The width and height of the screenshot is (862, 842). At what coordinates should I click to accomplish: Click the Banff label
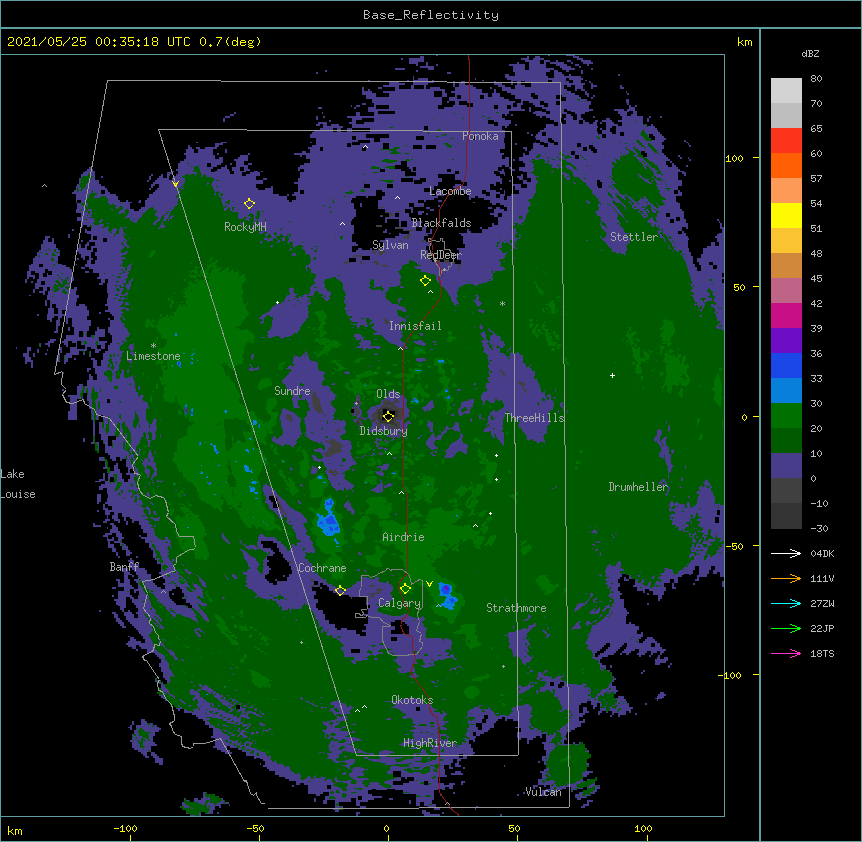(x=124, y=566)
